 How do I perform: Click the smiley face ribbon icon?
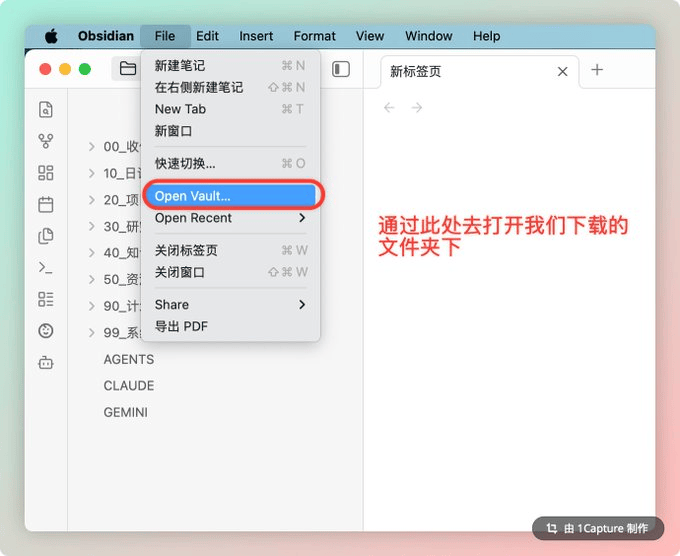point(45,331)
